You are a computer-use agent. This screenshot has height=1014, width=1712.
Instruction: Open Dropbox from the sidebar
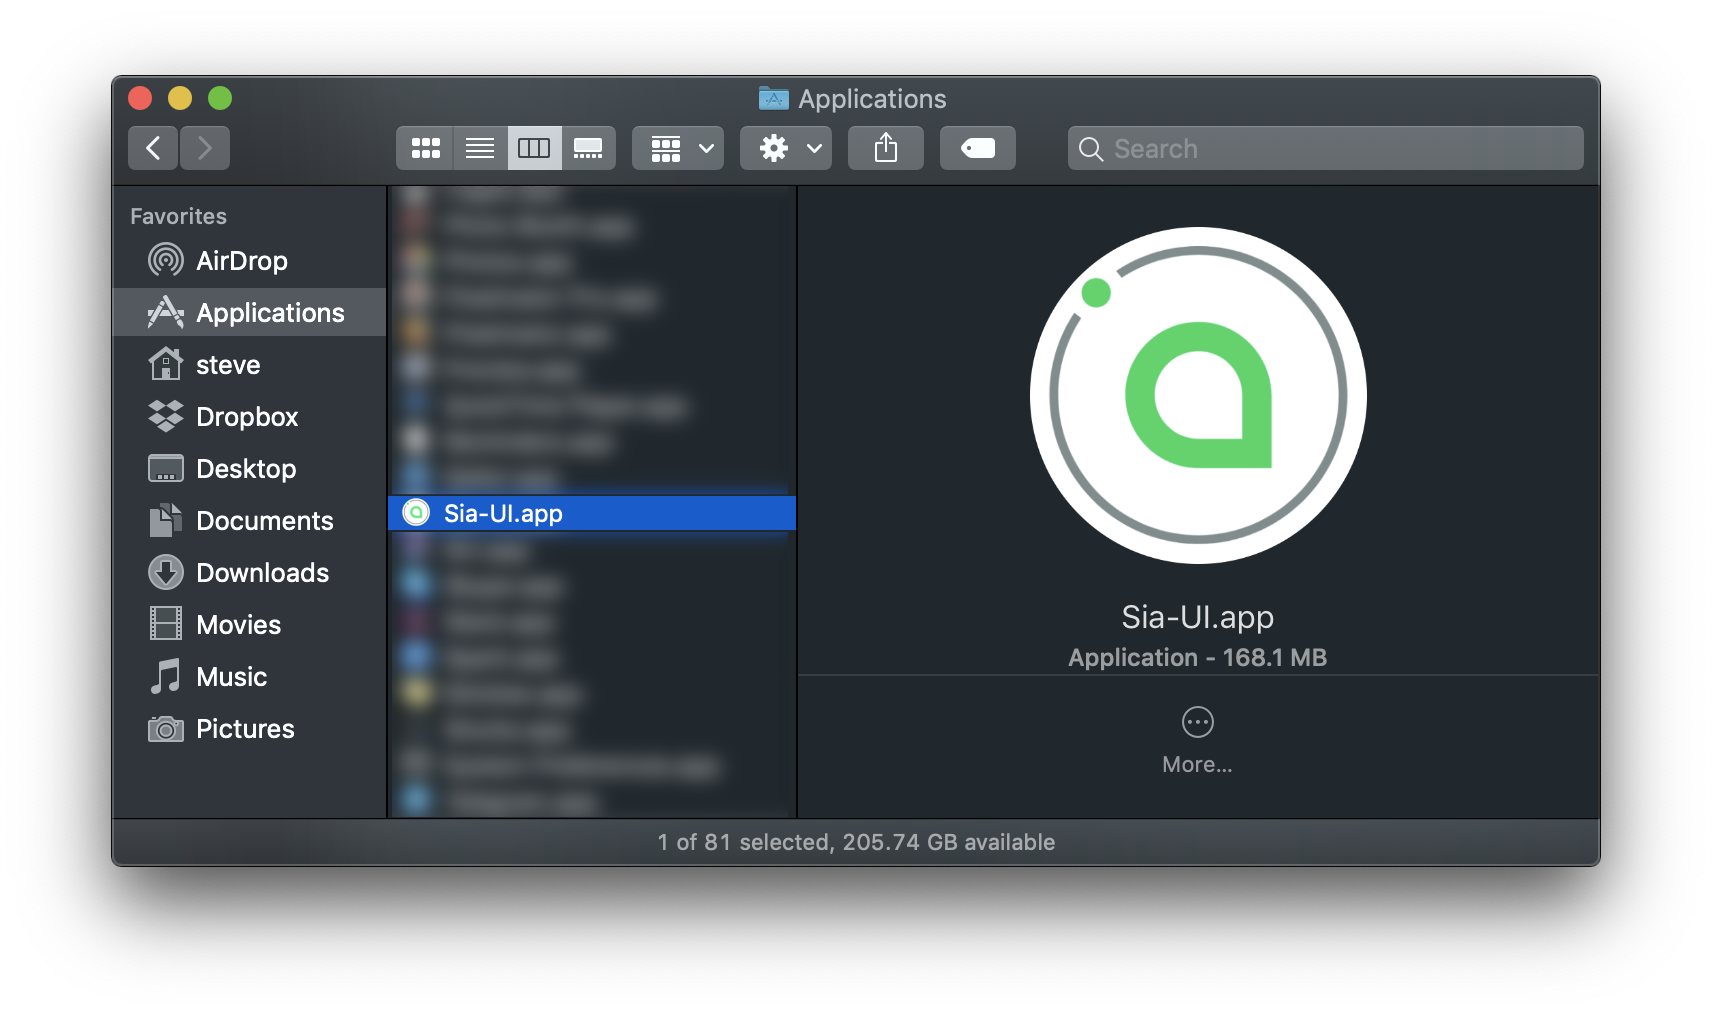point(249,417)
